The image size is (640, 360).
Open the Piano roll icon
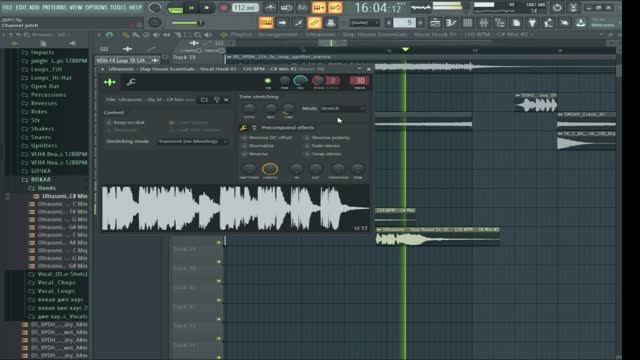tap(451, 23)
